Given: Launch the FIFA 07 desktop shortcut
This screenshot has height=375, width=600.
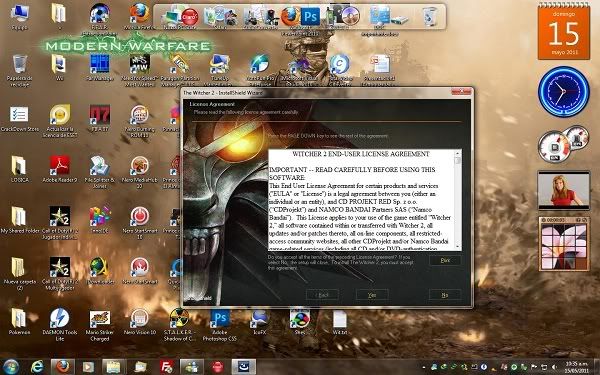Looking at the screenshot, I should click(x=99, y=118).
